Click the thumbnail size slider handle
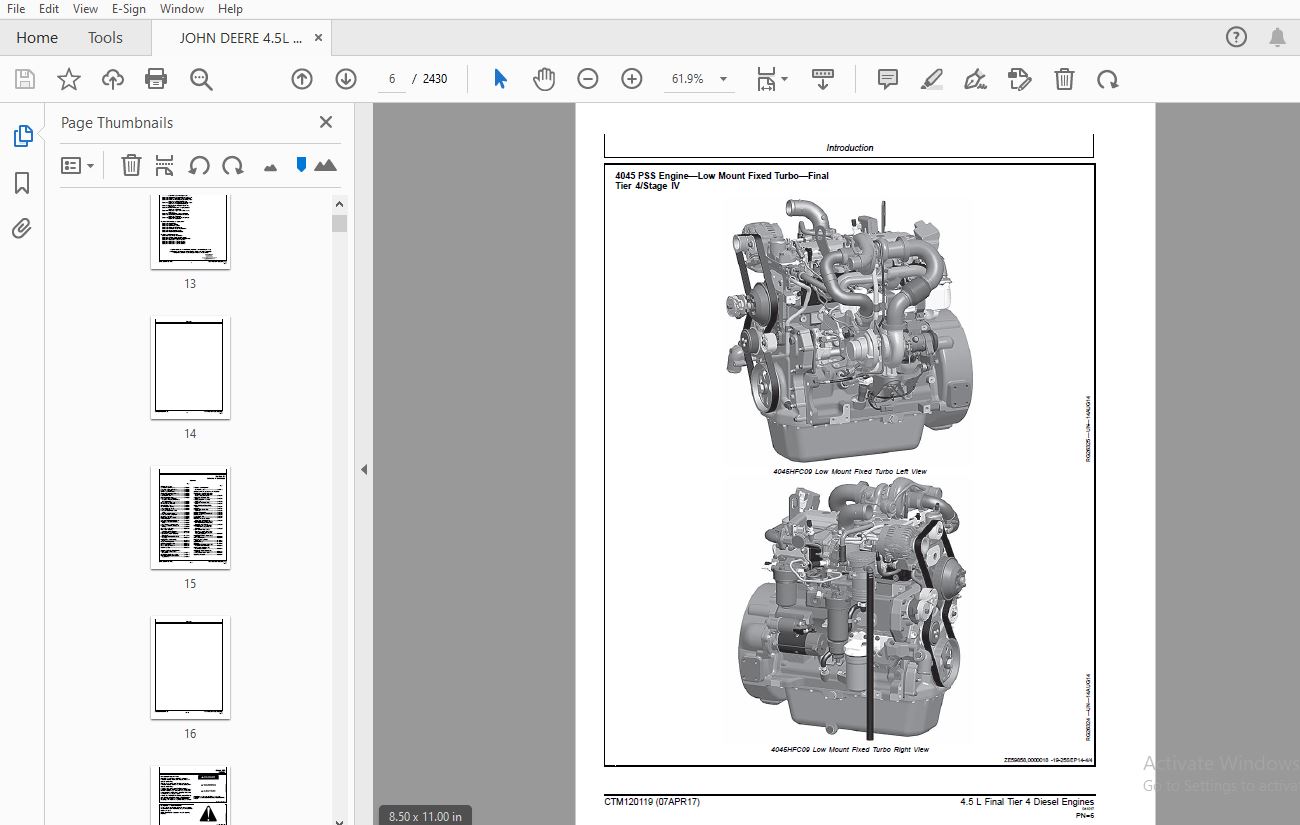 301,165
